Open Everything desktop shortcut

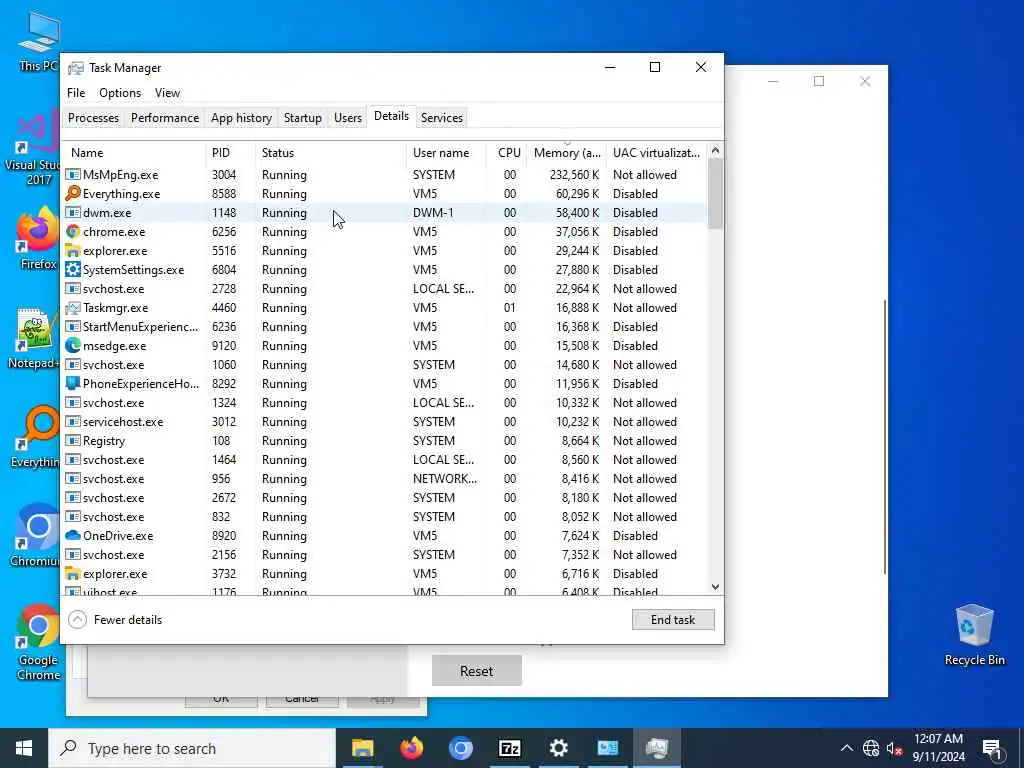point(35,436)
